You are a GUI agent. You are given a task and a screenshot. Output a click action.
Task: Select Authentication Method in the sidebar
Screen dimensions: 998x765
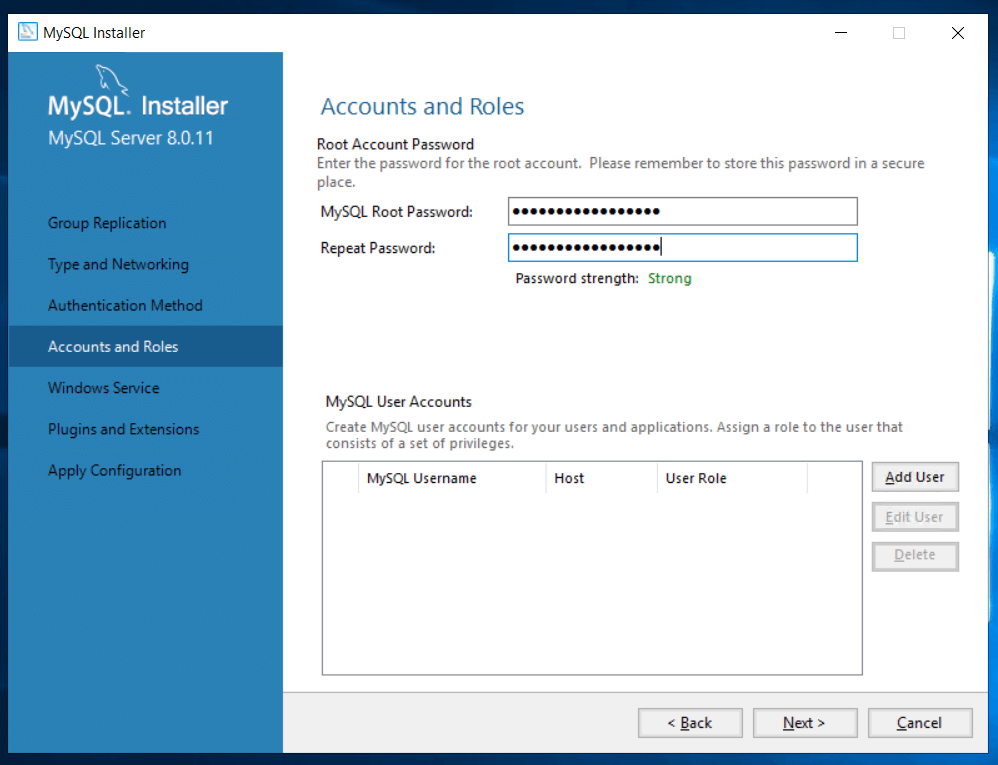(125, 305)
